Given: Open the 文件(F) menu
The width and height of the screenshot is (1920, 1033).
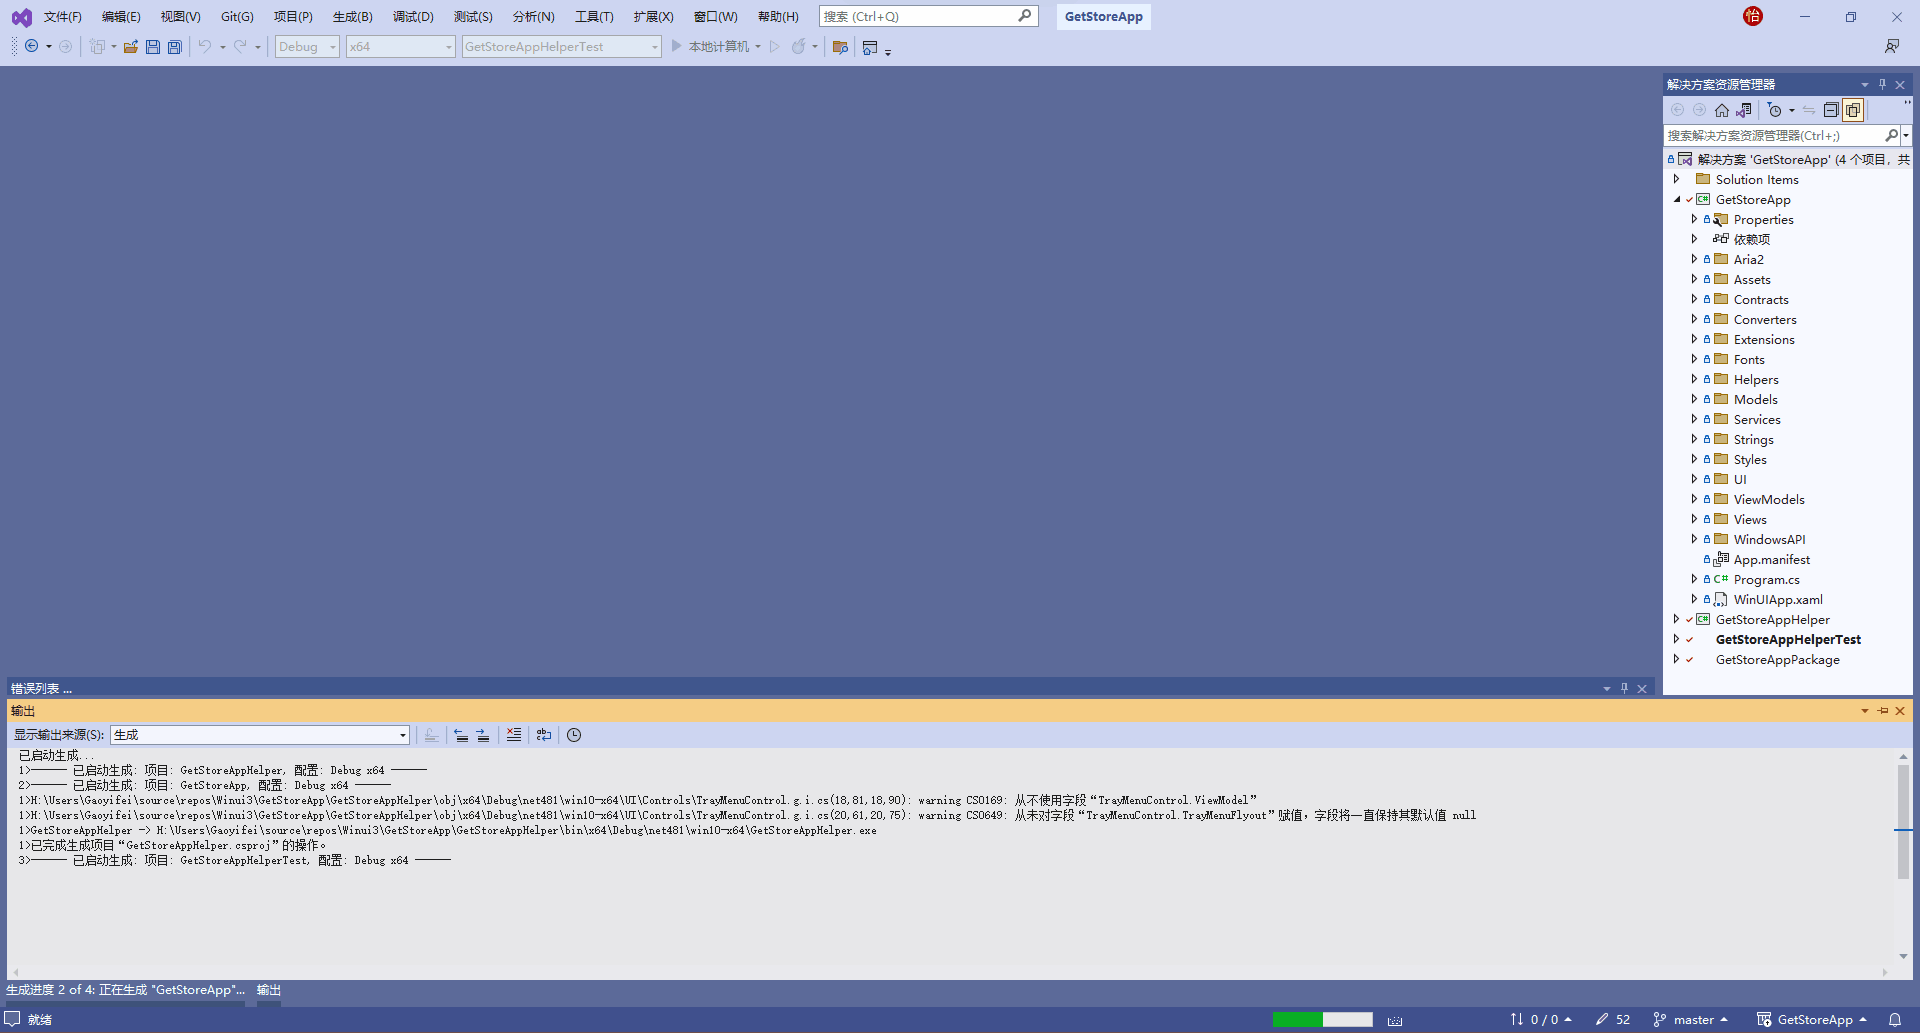Looking at the screenshot, I should [62, 17].
